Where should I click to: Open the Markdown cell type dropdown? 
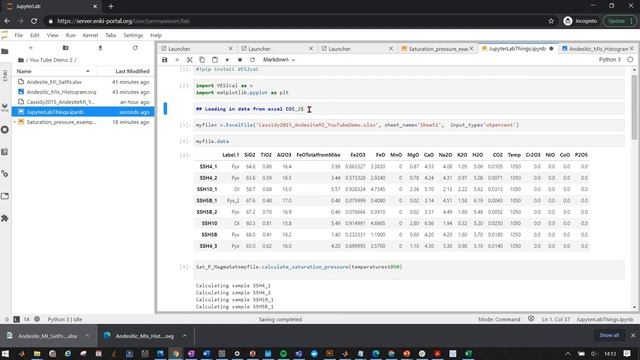279,60
